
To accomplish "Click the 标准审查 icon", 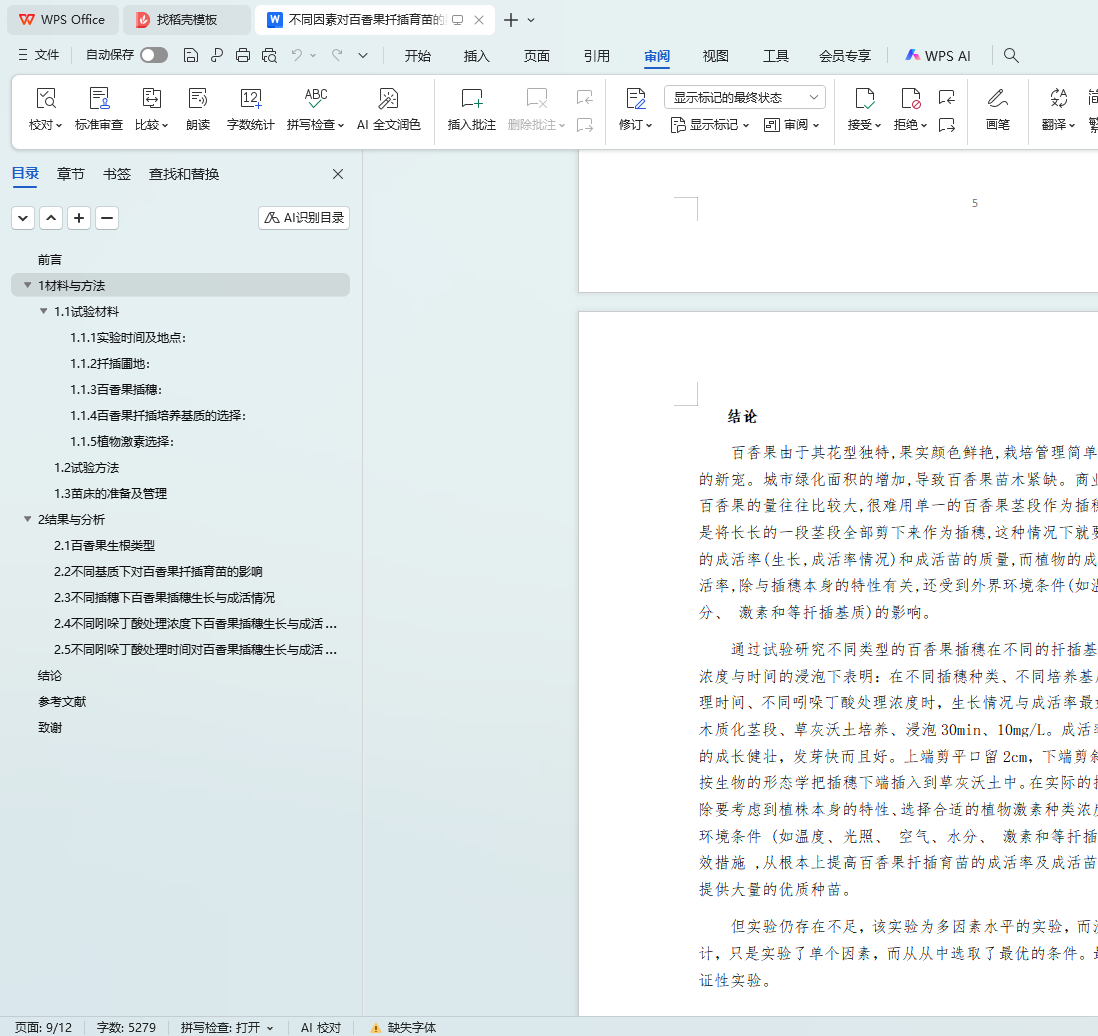I will [99, 99].
